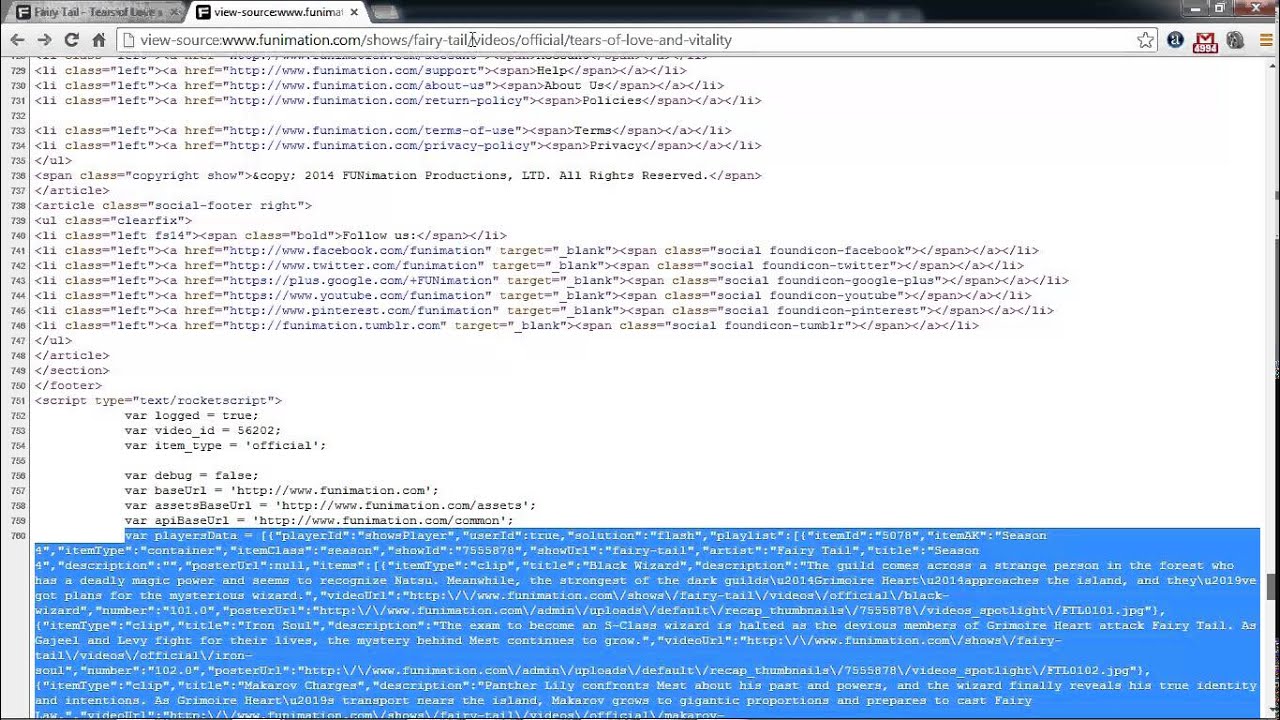Grab the vertical scrollbar thumb
Viewport: 1280px width, 720px height.
point(1272,586)
